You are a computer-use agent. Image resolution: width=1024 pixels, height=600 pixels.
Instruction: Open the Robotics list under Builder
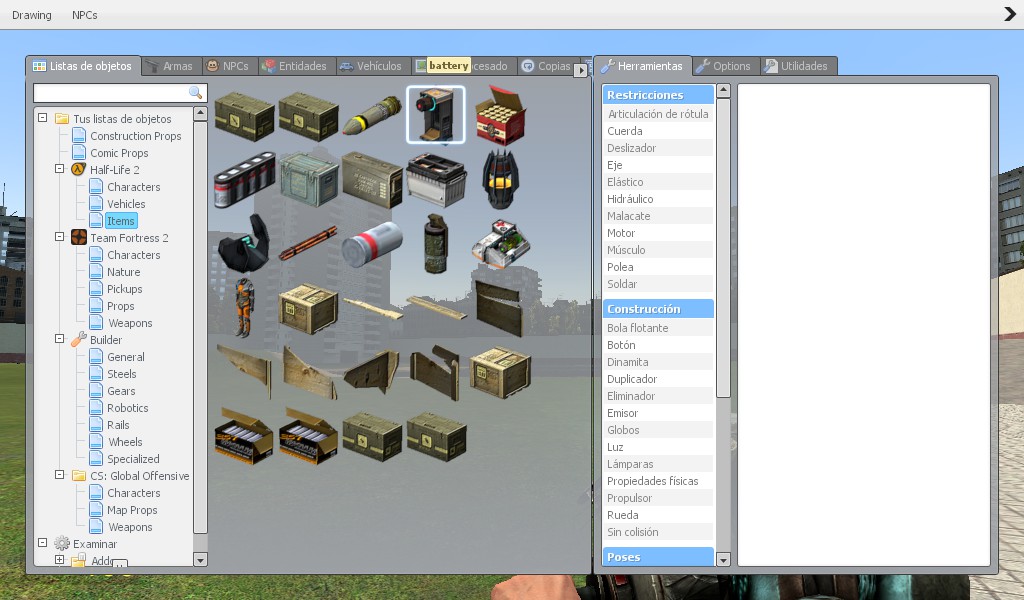pos(127,407)
